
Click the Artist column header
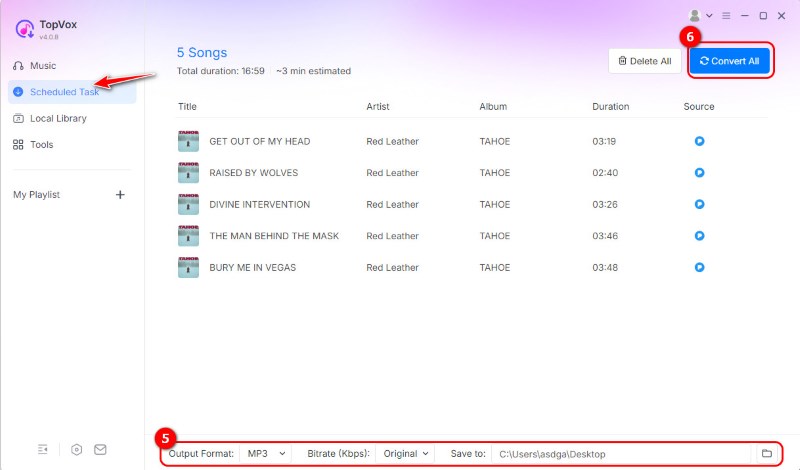pos(378,107)
